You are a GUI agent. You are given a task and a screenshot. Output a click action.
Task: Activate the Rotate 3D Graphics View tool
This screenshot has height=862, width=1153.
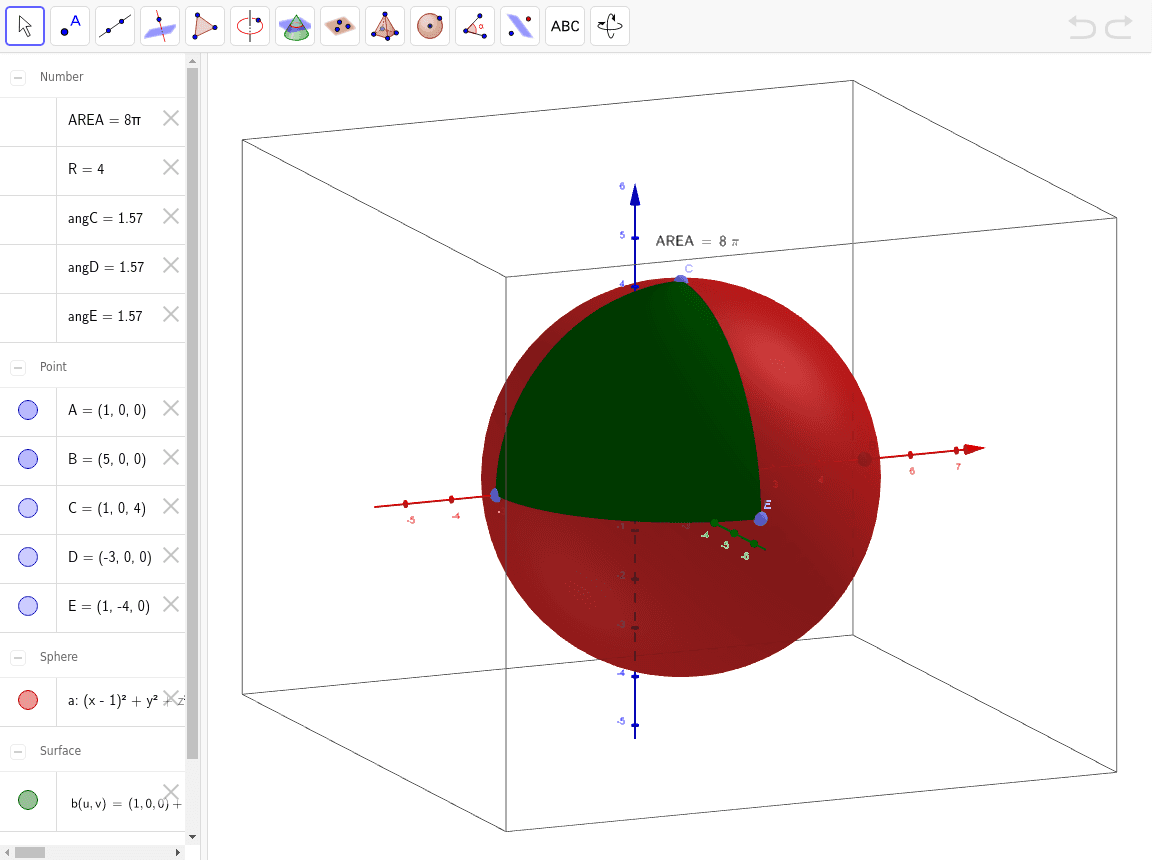click(609, 26)
